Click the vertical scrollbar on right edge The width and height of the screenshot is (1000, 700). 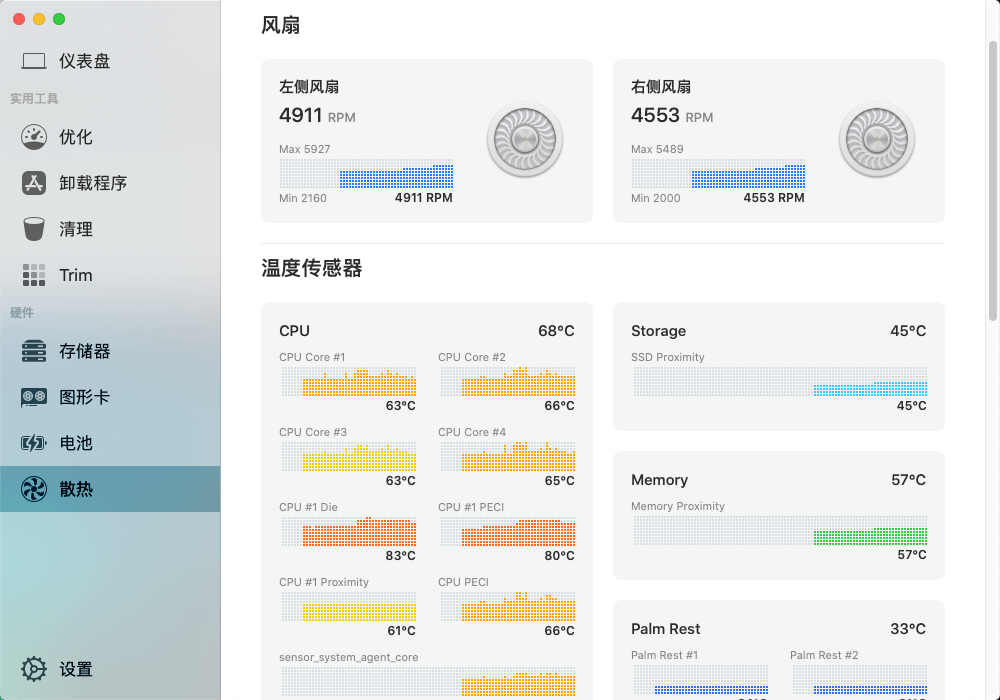click(x=992, y=180)
